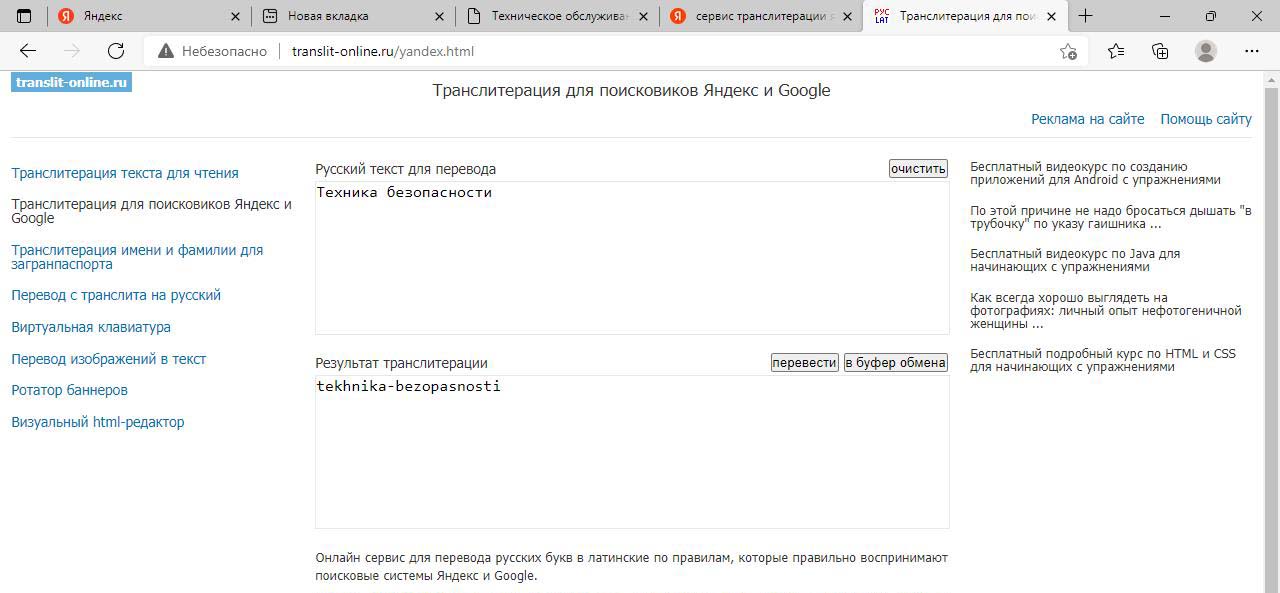Close the Техническое обслуживание tab
Screen dimensions: 1280x593
tap(643, 16)
